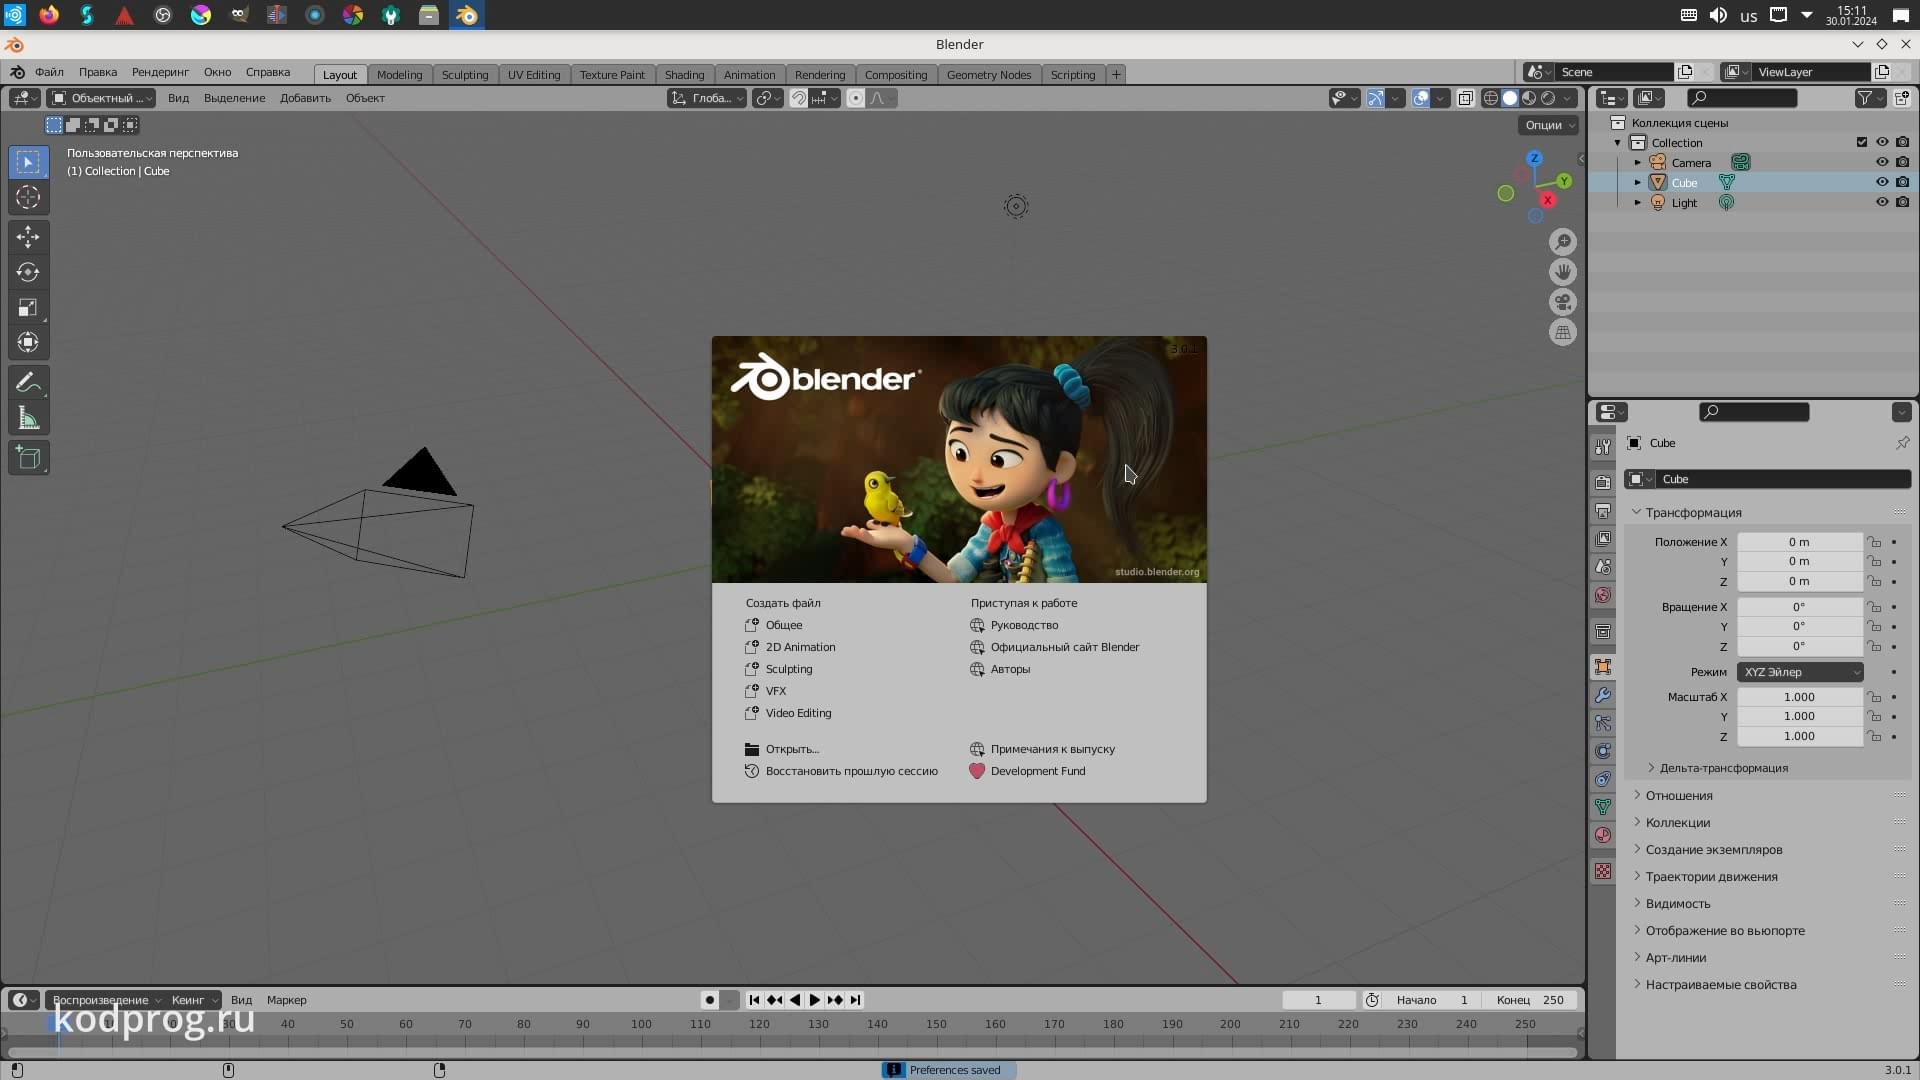Pin the Cube properties panel

(1902, 443)
